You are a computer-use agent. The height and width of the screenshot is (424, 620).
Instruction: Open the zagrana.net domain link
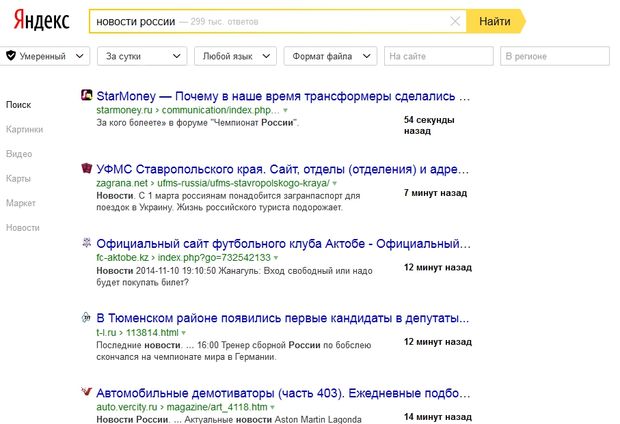(x=122, y=183)
